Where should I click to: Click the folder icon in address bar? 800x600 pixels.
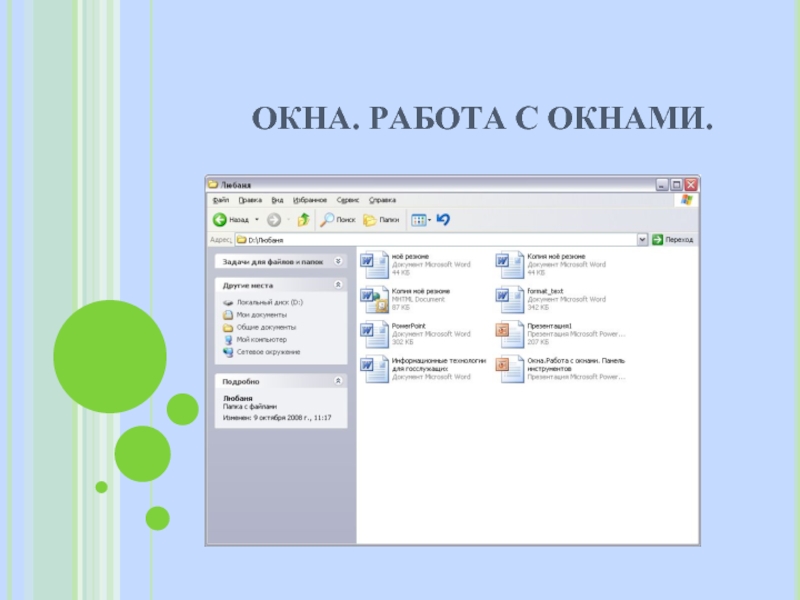point(242,239)
